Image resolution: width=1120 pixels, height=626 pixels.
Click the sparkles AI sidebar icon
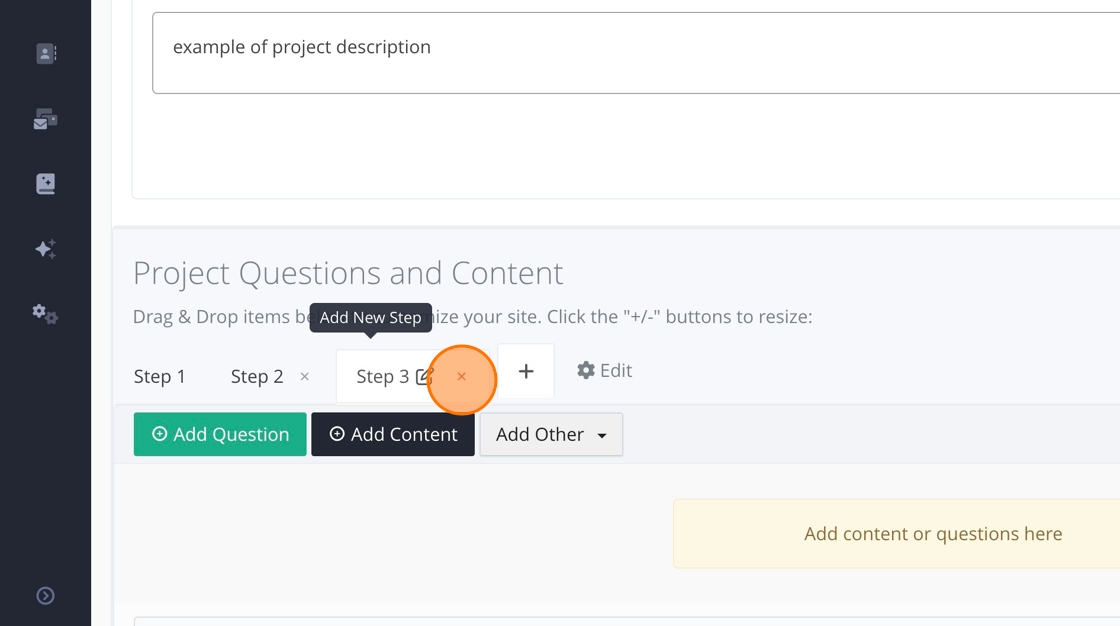pos(46,249)
